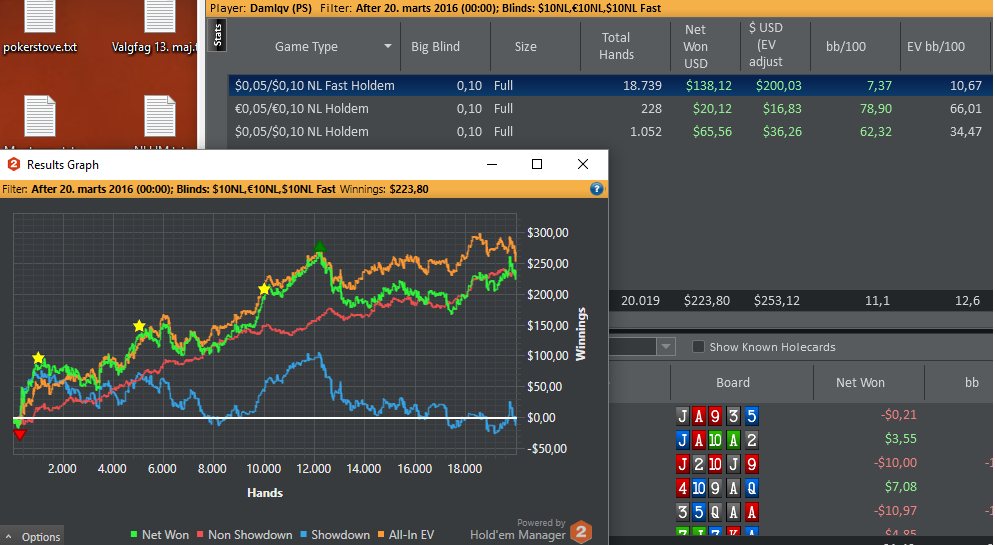Viewport: 995px width, 545px height.
Task: Expand the graph Options panel
Action: 32,536
